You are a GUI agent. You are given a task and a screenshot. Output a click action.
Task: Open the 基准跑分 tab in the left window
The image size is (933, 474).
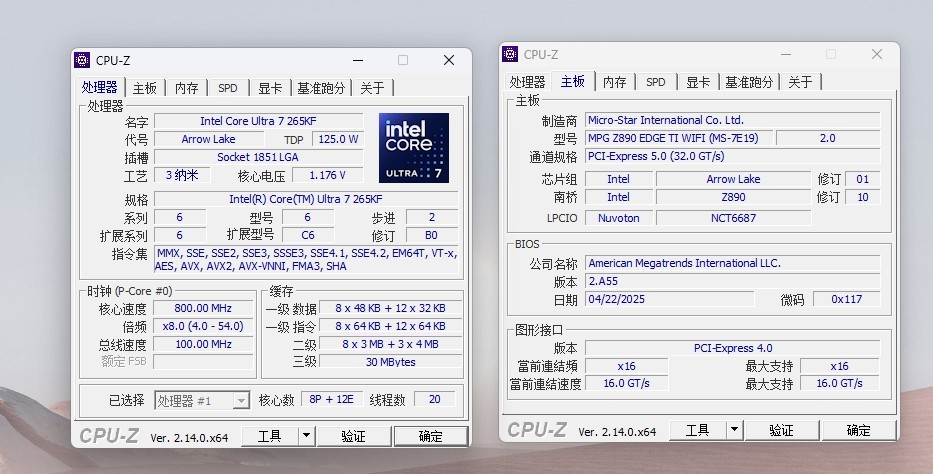[321, 88]
